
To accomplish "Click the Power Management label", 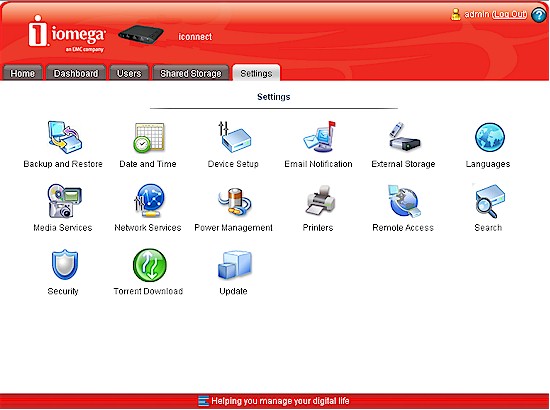I will click(x=234, y=228).
